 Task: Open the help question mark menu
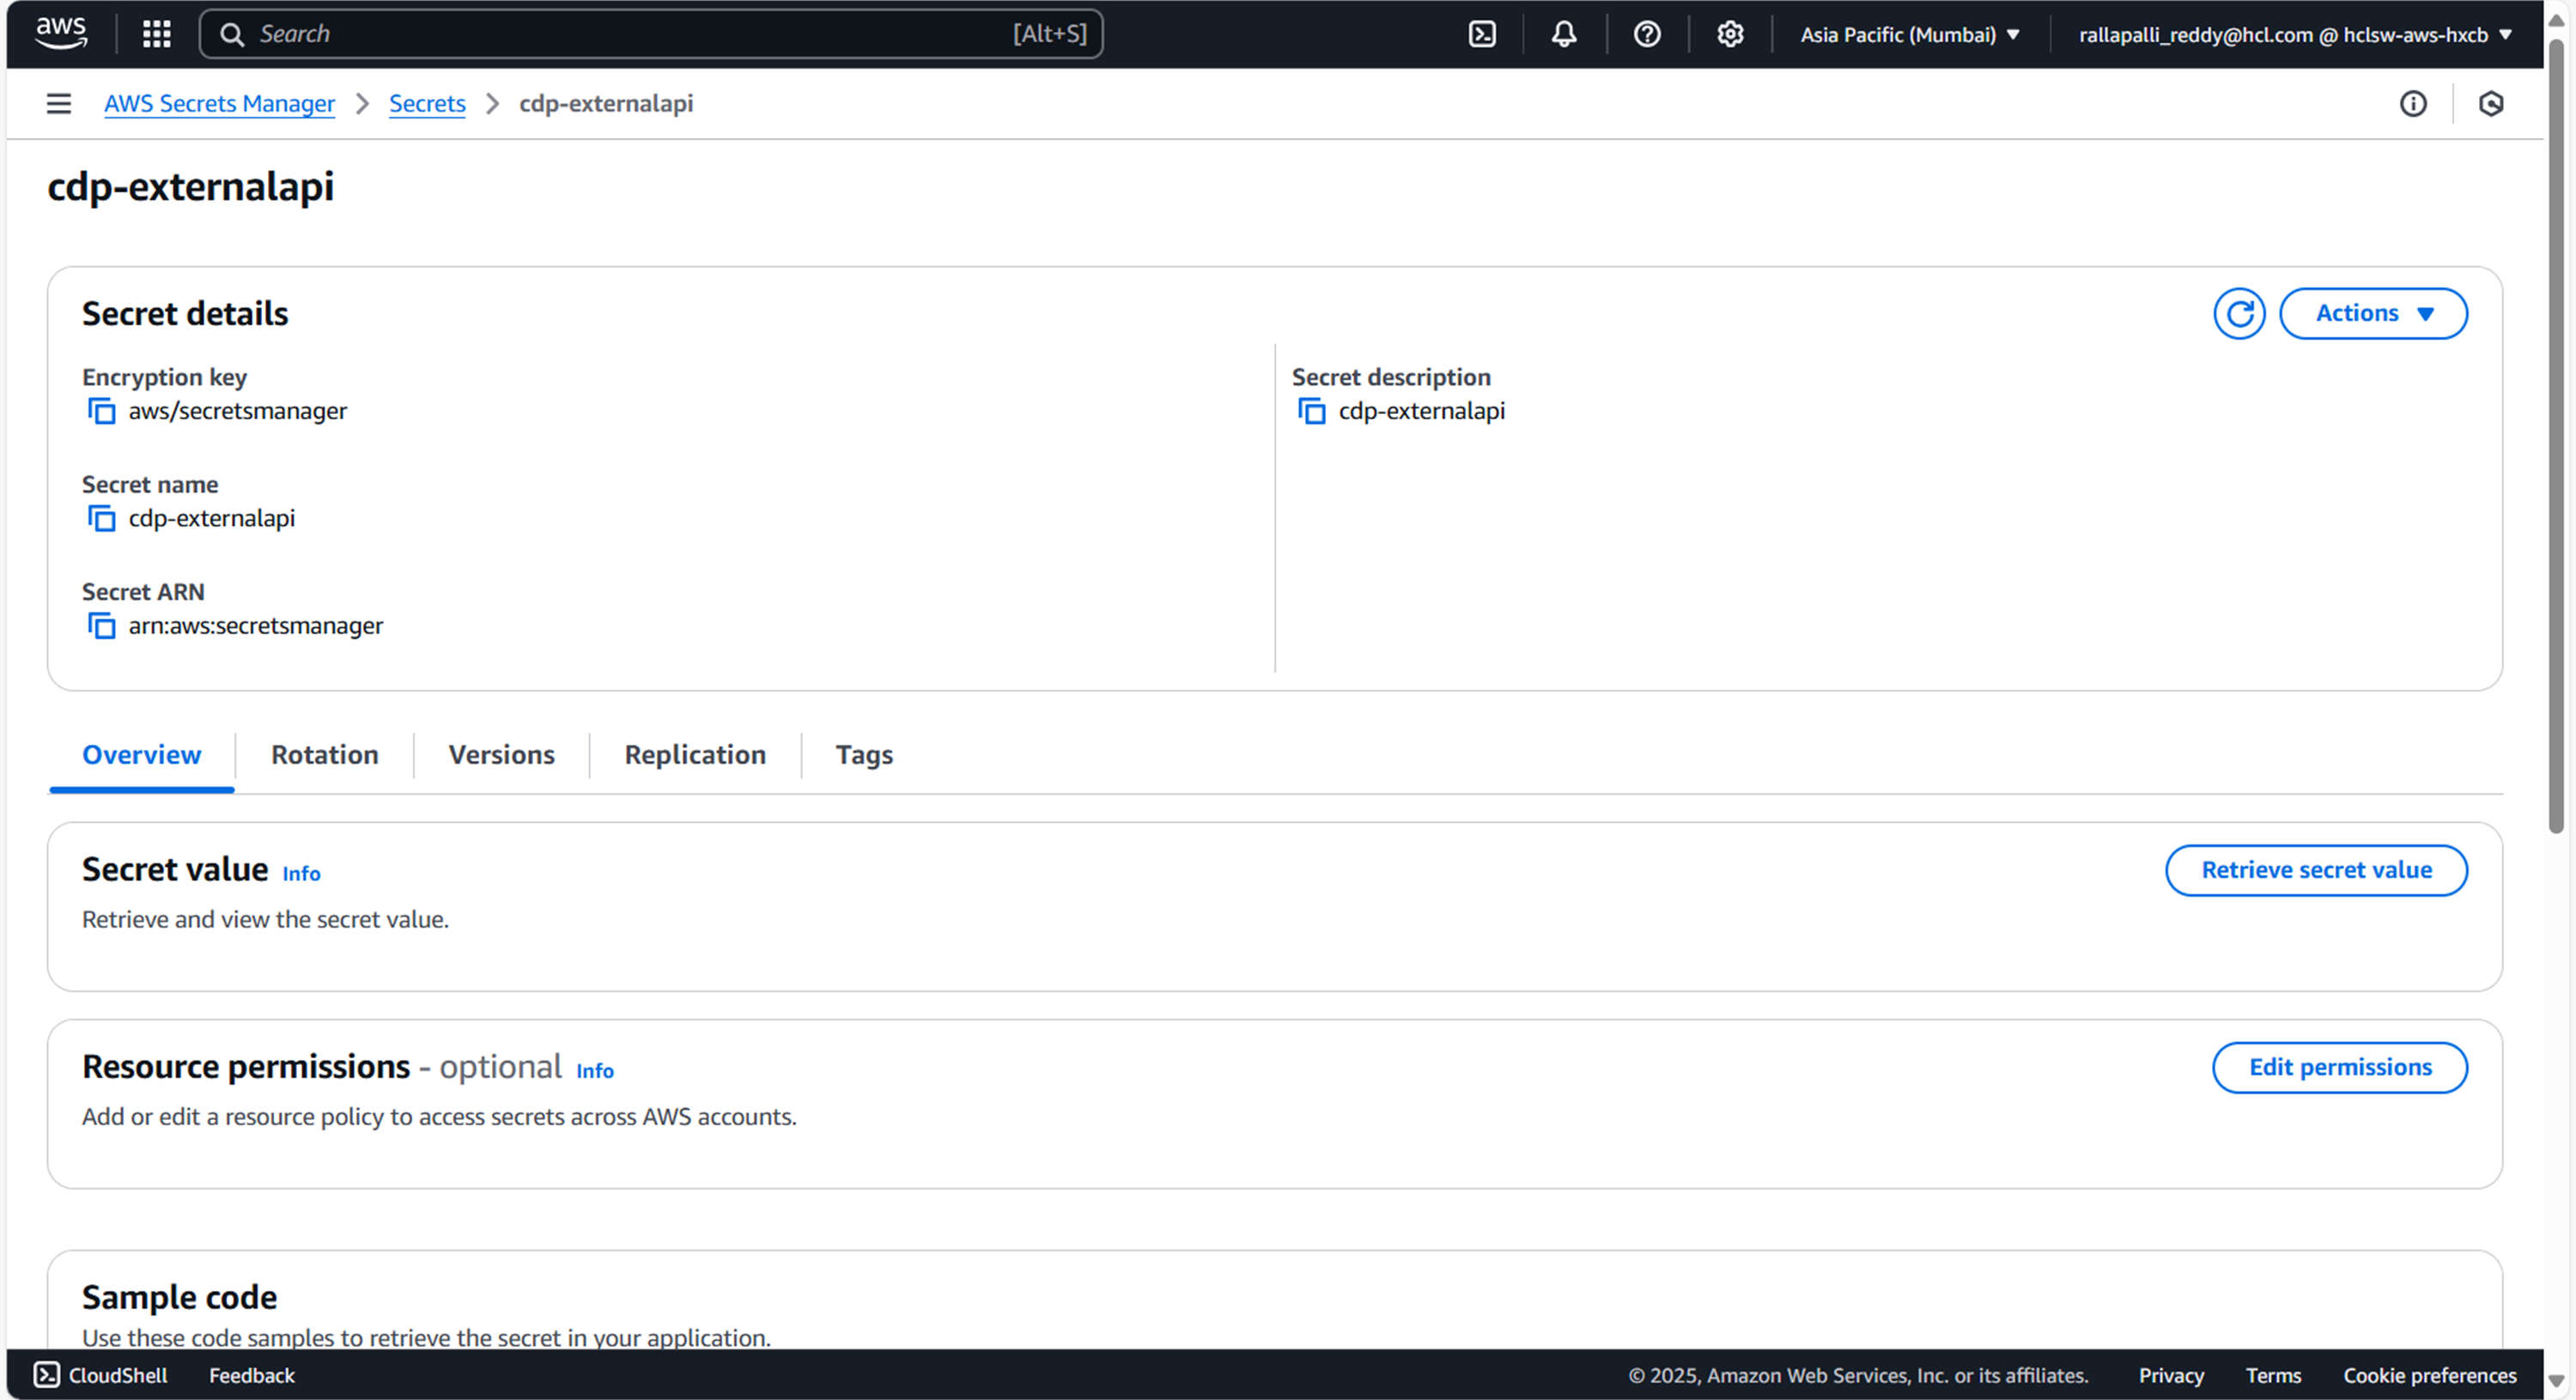tap(1646, 34)
